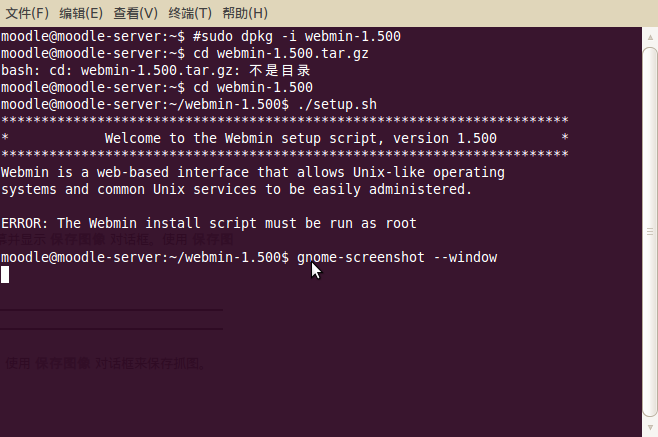Click the #sudo dpkg -i webmin-1.500 command
This screenshot has width=658, height=437.
(297, 37)
